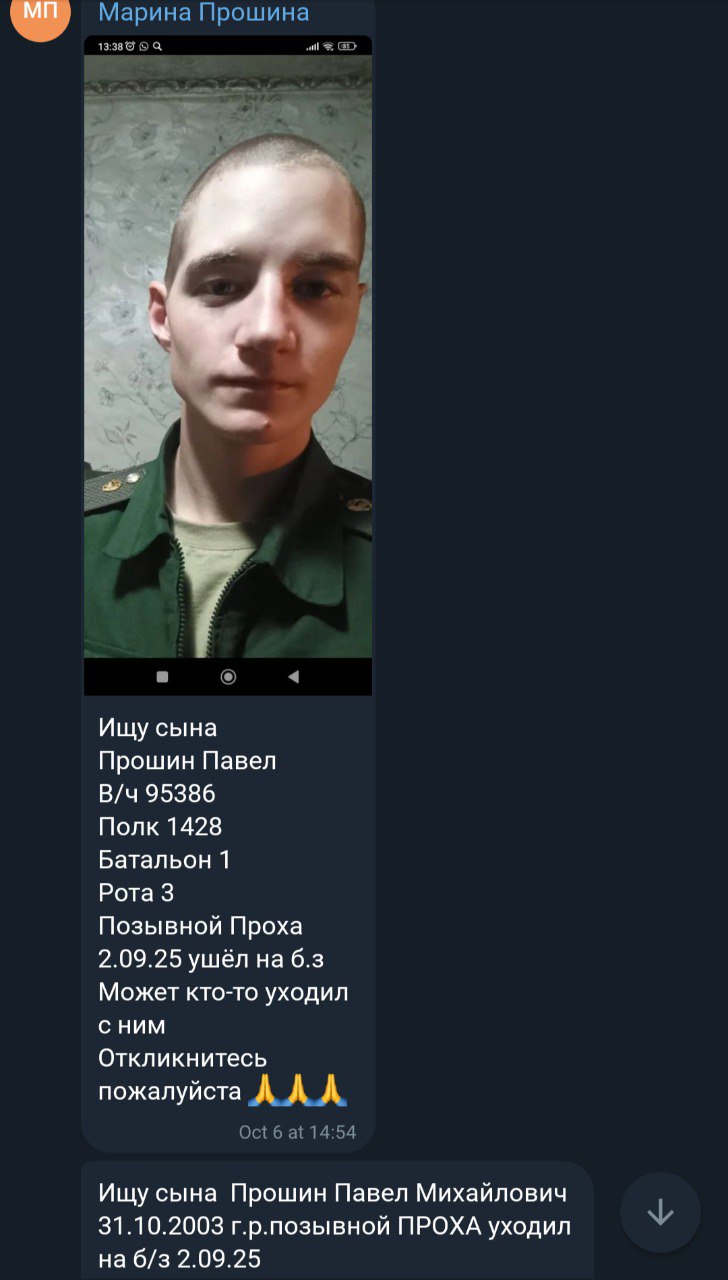Click the line 'В/ч 95386' in message
Screen dimensions: 728x1280
tap(157, 794)
